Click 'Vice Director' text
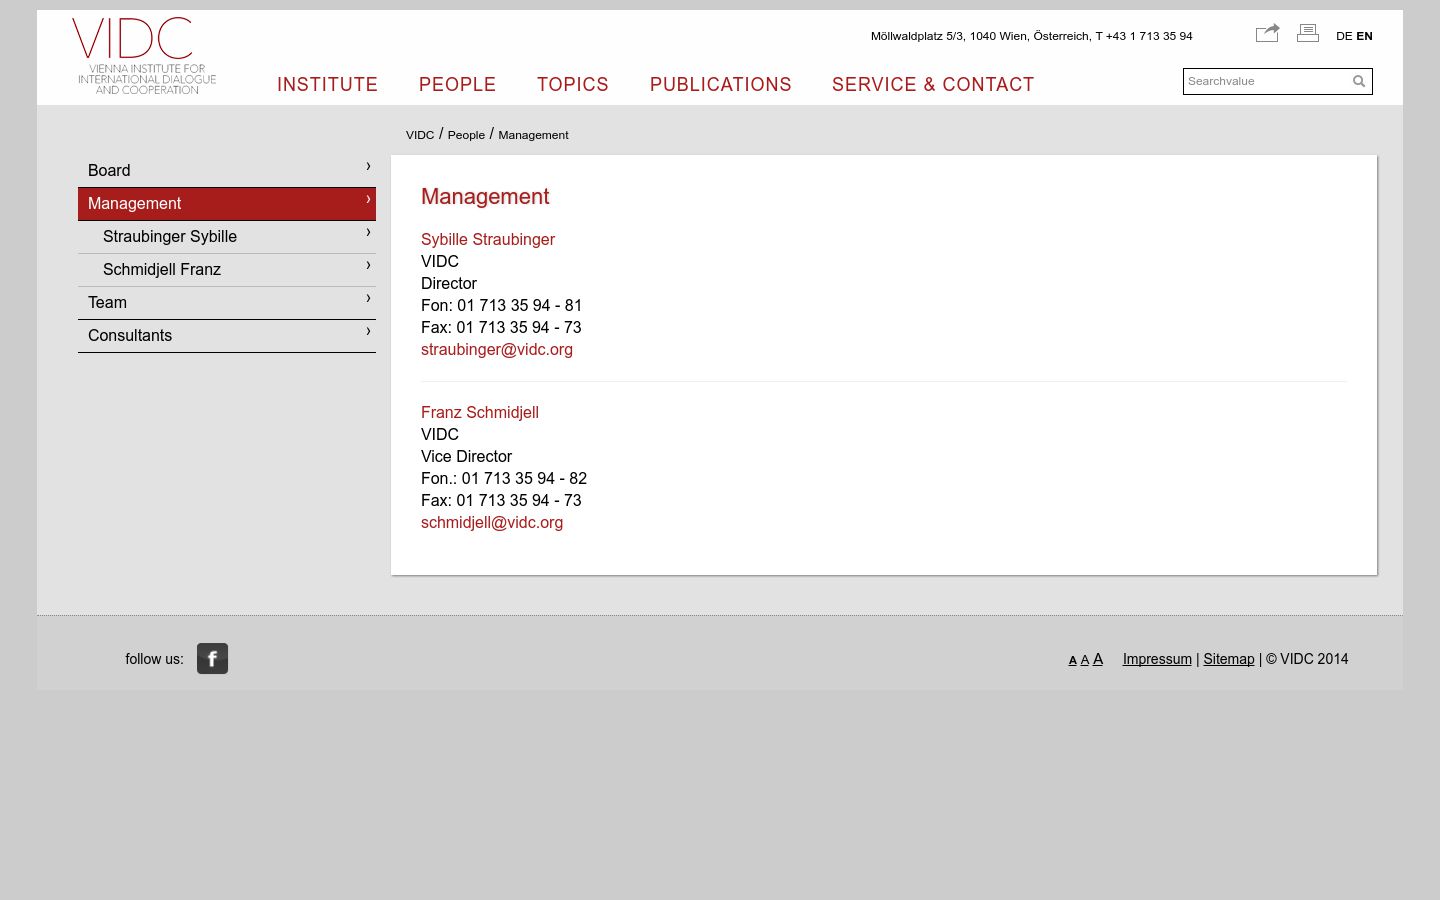 tap(466, 456)
